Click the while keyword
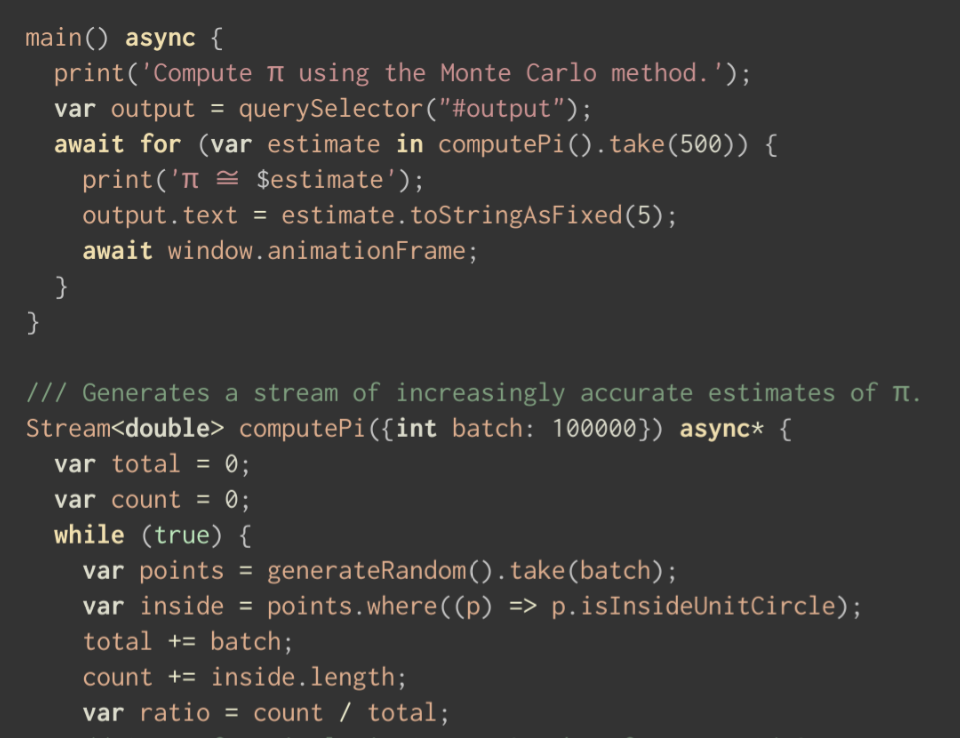960x738 pixels. click(89, 535)
